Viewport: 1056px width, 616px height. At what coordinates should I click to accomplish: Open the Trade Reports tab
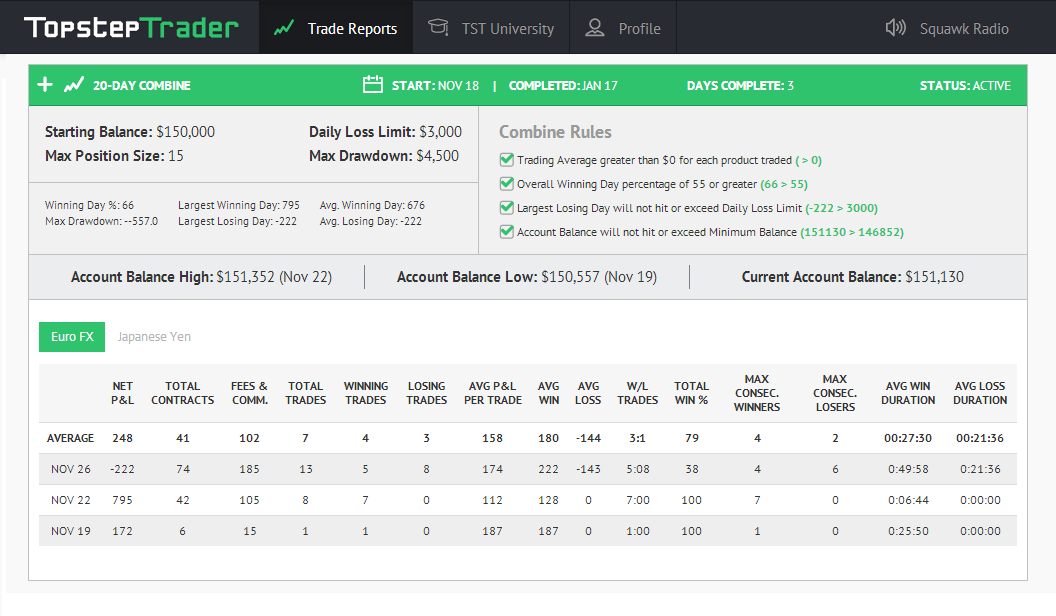point(335,28)
